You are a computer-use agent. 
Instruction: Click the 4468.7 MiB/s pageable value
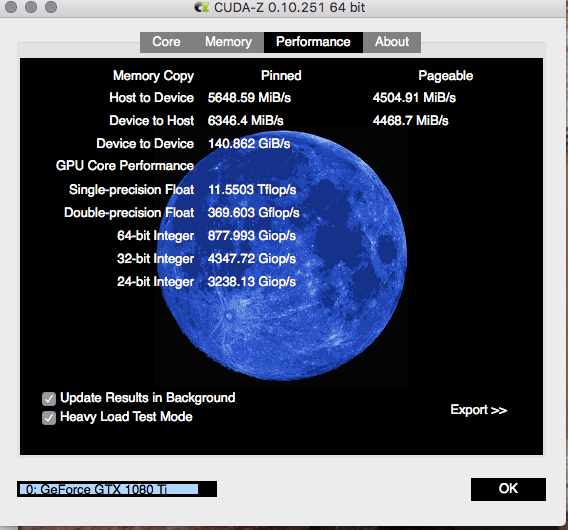[410, 121]
